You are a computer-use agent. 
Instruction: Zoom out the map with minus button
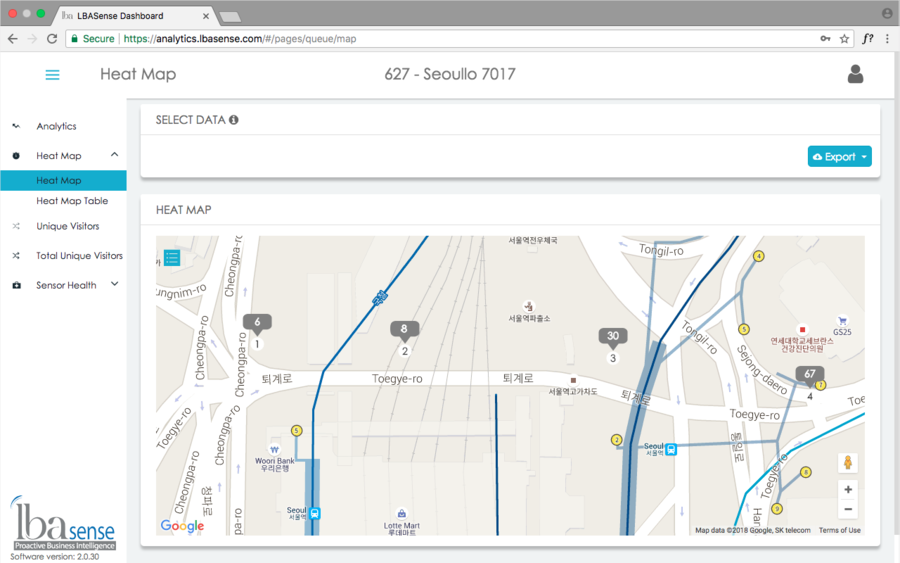click(848, 509)
